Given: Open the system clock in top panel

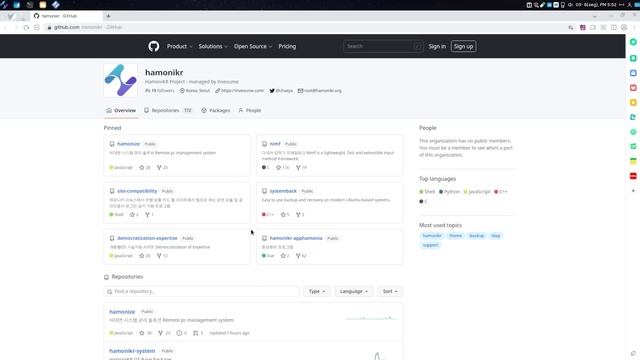Looking at the screenshot, I should (596, 5).
